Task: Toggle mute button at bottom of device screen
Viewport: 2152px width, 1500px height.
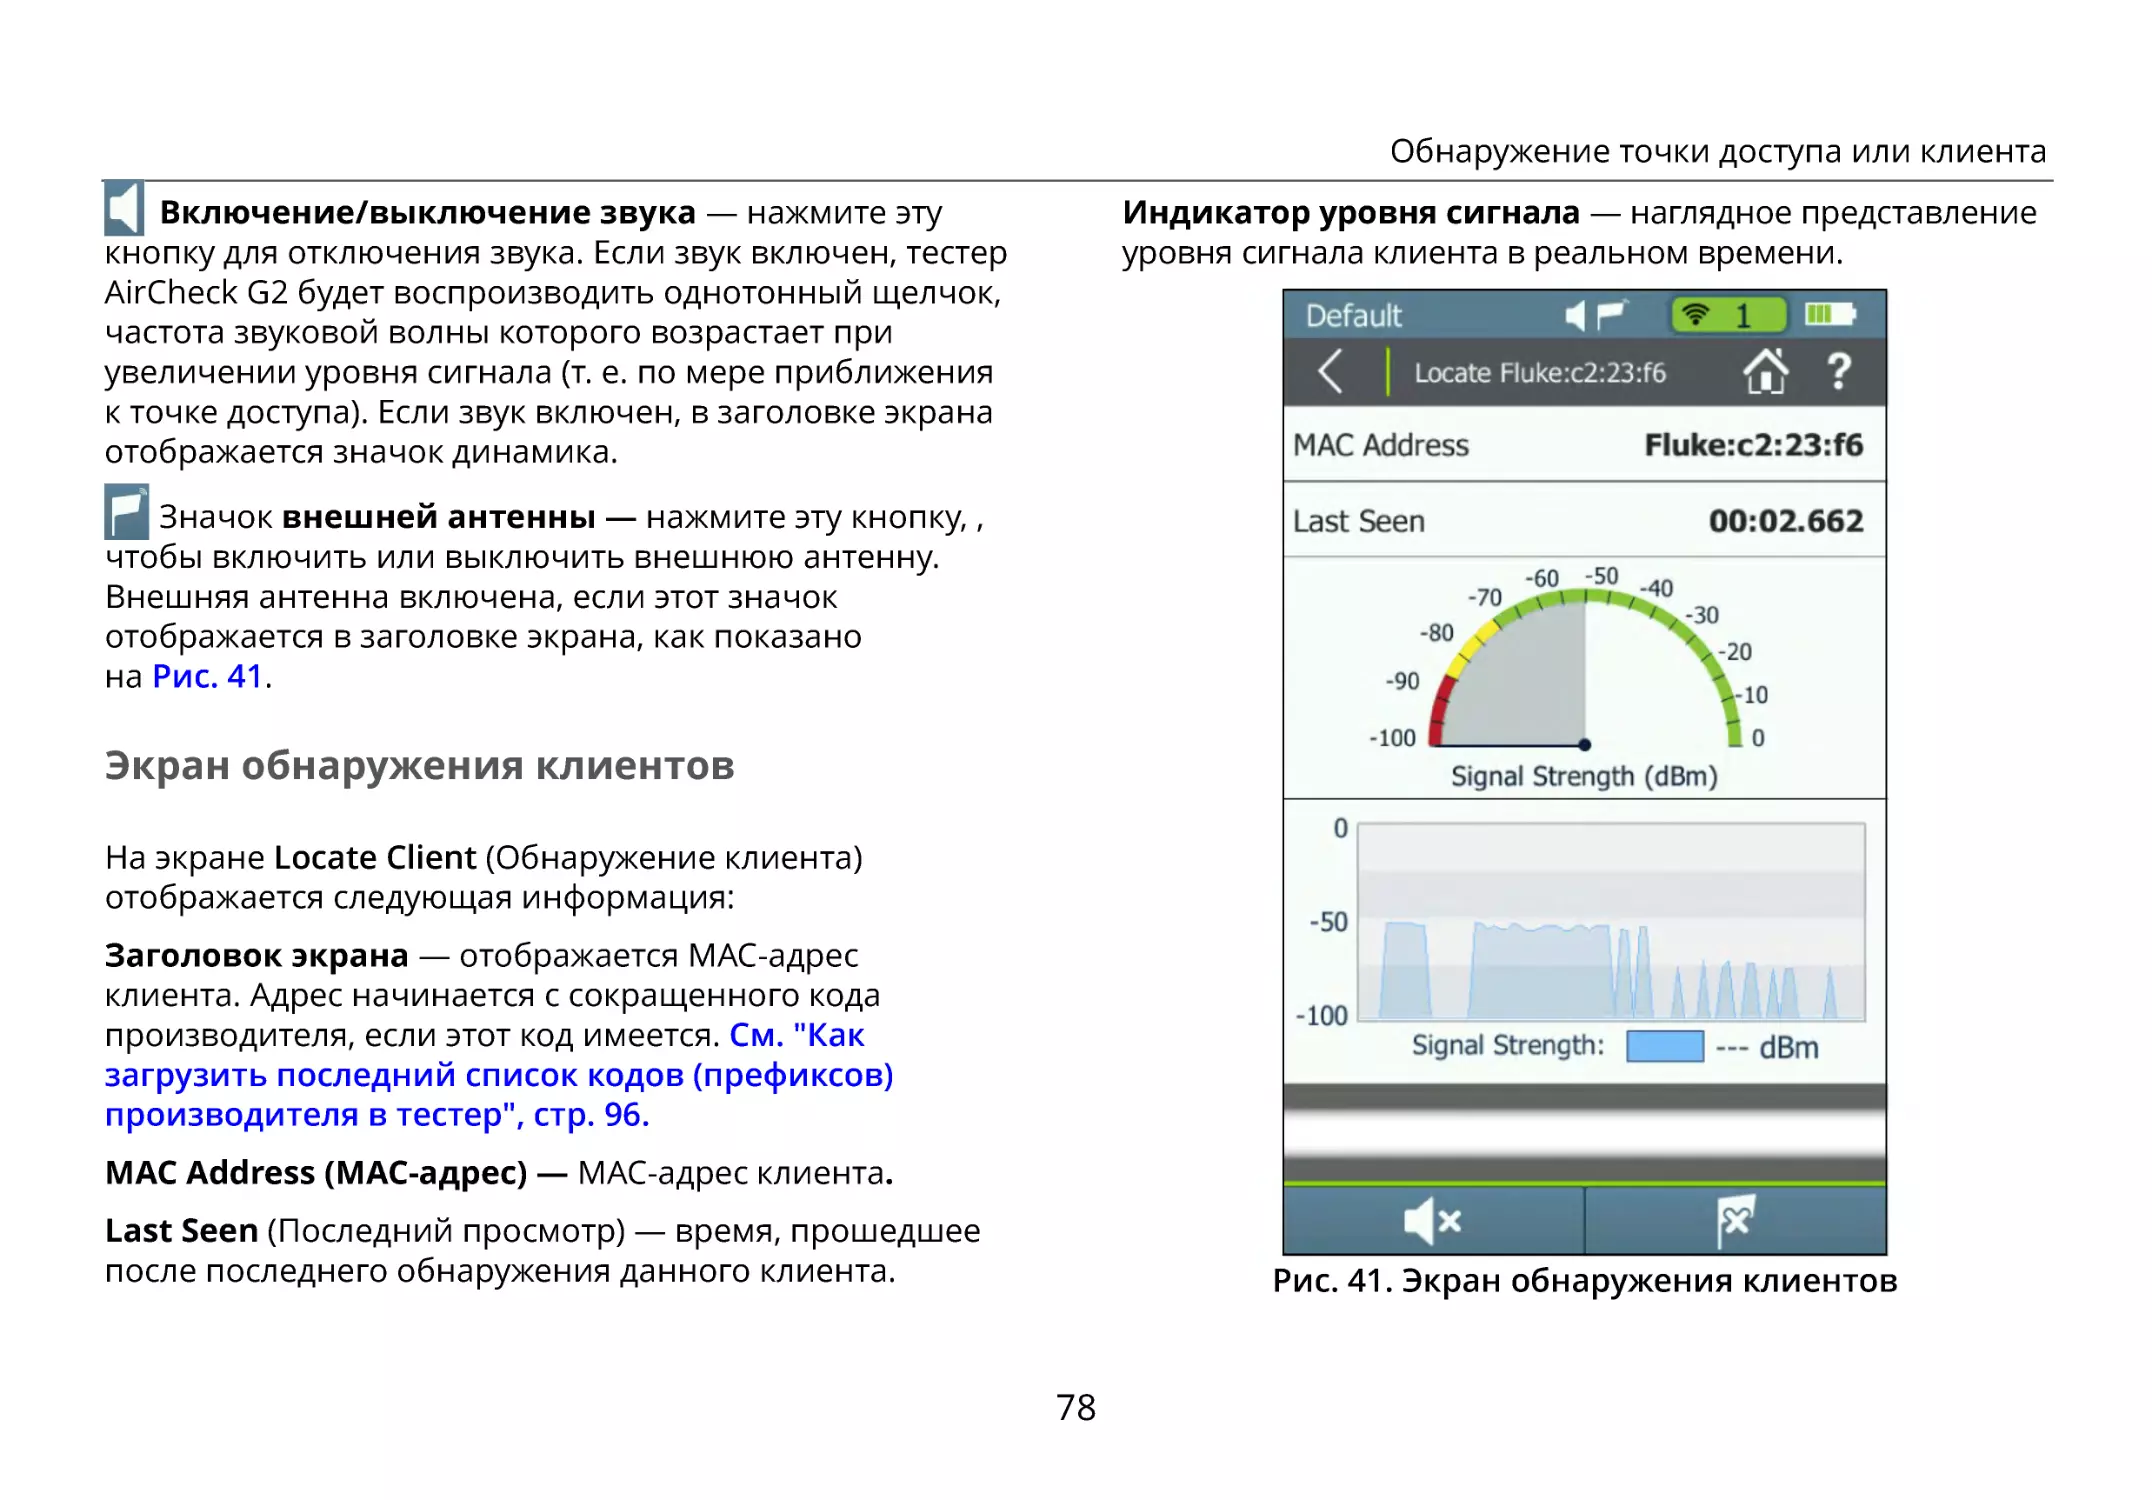Action: (1433, 1221)
